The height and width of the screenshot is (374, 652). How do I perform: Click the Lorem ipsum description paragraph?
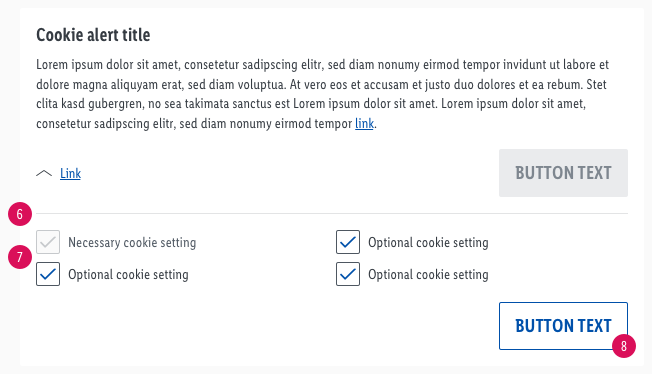[x=323, y=94]
